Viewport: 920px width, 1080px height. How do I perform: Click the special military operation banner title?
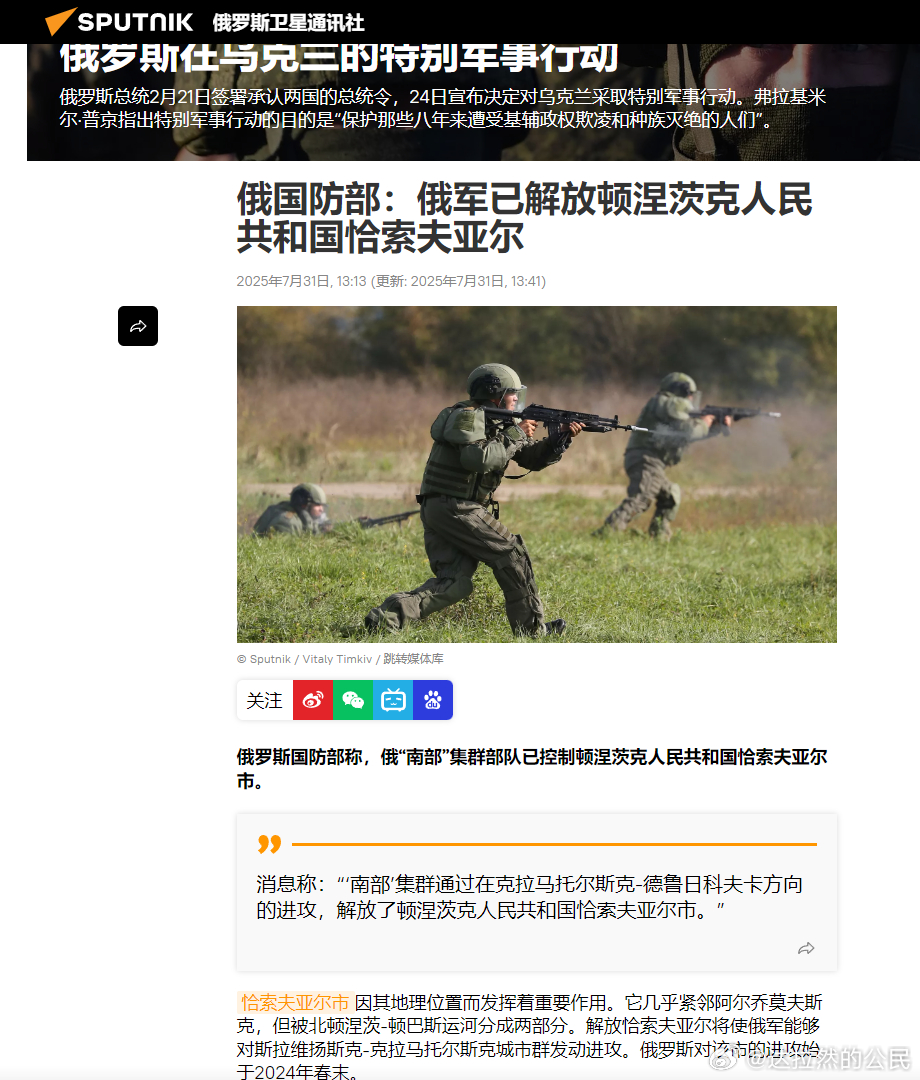tap(339, 57)
